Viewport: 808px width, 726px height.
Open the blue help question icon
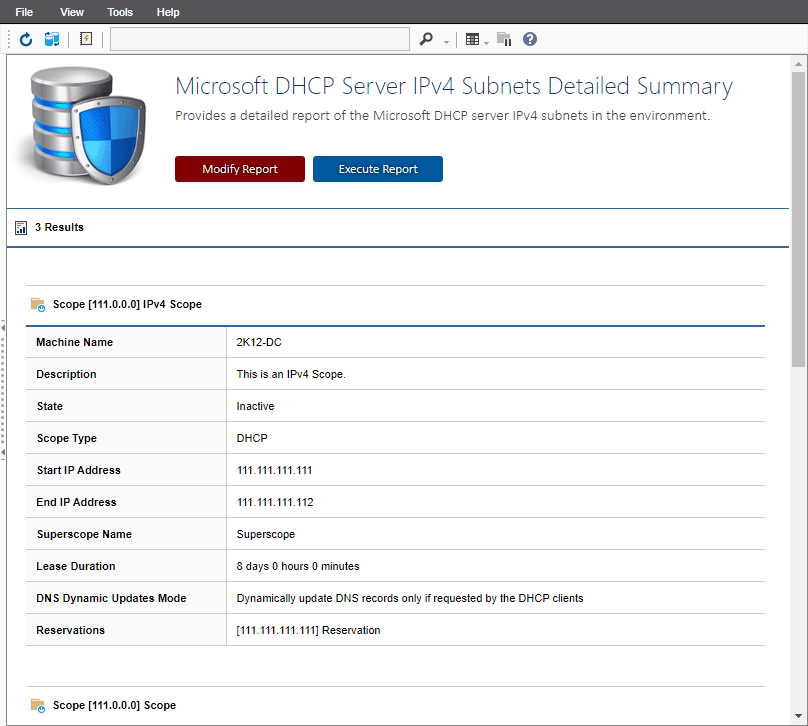530,39
